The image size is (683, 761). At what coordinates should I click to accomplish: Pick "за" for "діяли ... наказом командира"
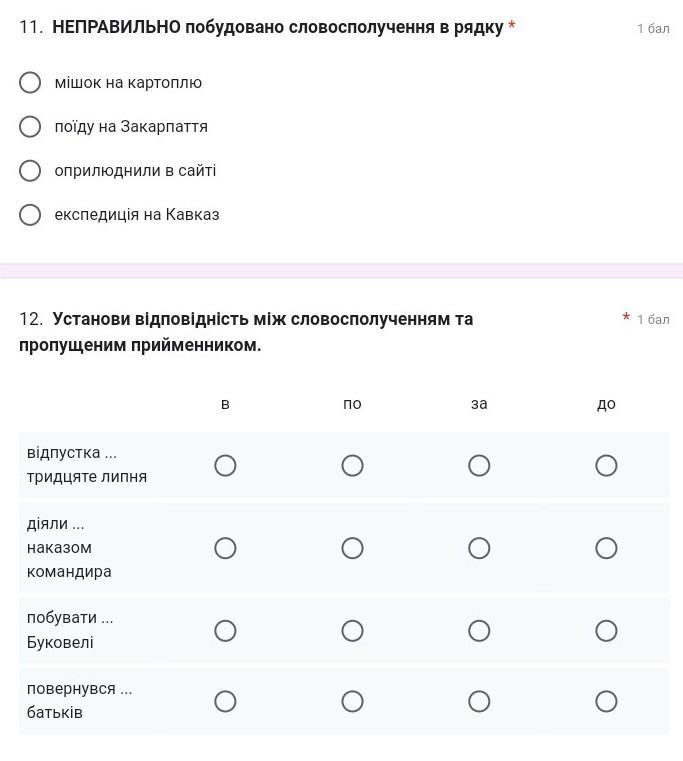(x=479, y=548)
